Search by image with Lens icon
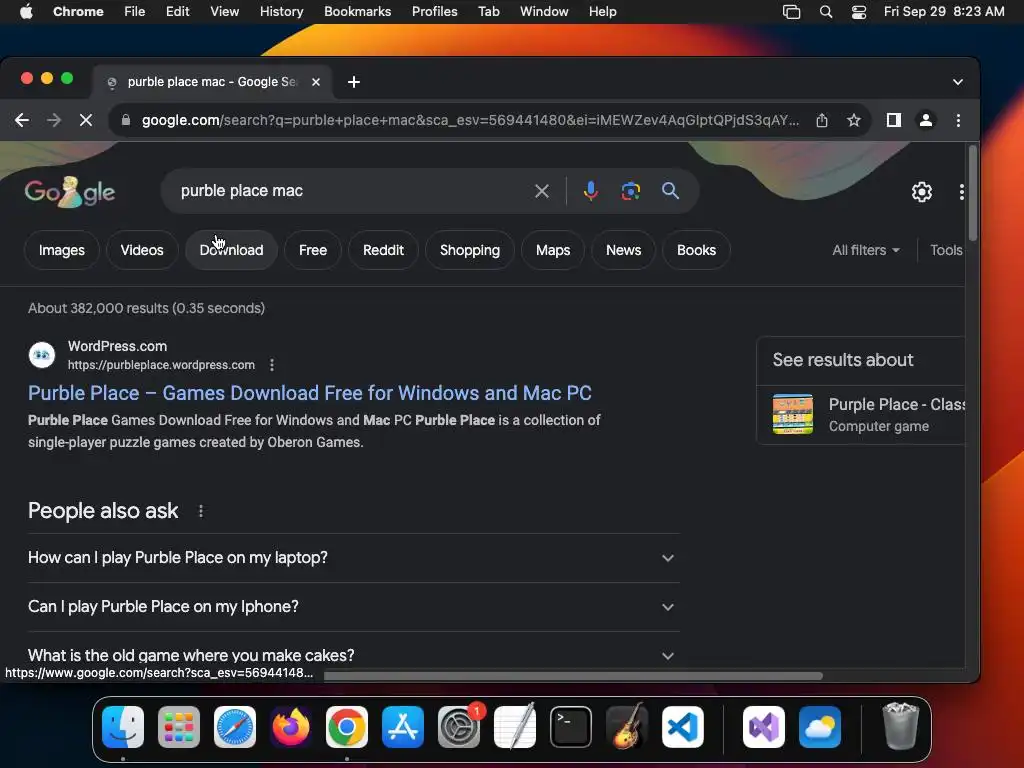This screenshot has height=768, width=1024. pyautogui.click(x=630, y=191)
